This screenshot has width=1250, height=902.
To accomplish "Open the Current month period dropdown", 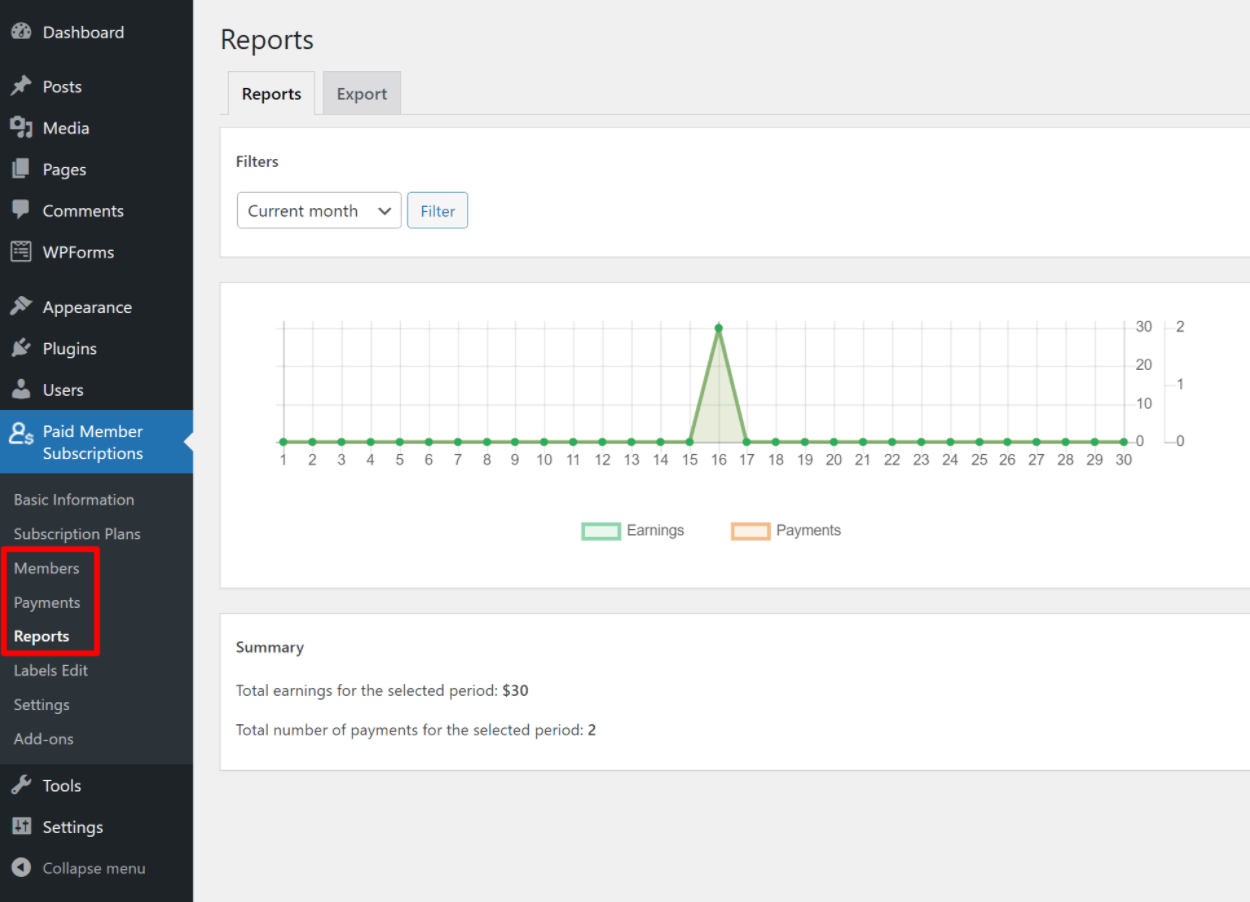I will [319, 211].
